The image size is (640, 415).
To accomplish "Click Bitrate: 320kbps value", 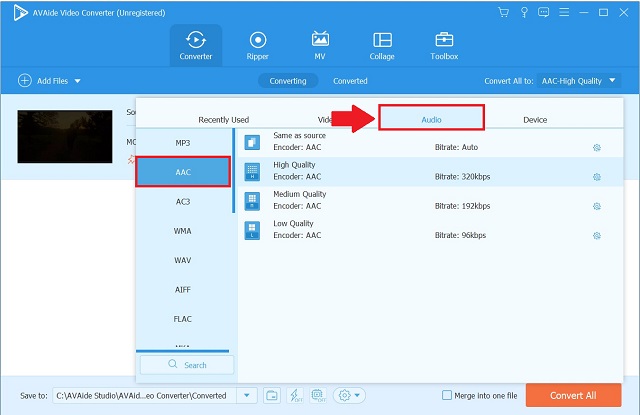I will click(x=462, y=177).
